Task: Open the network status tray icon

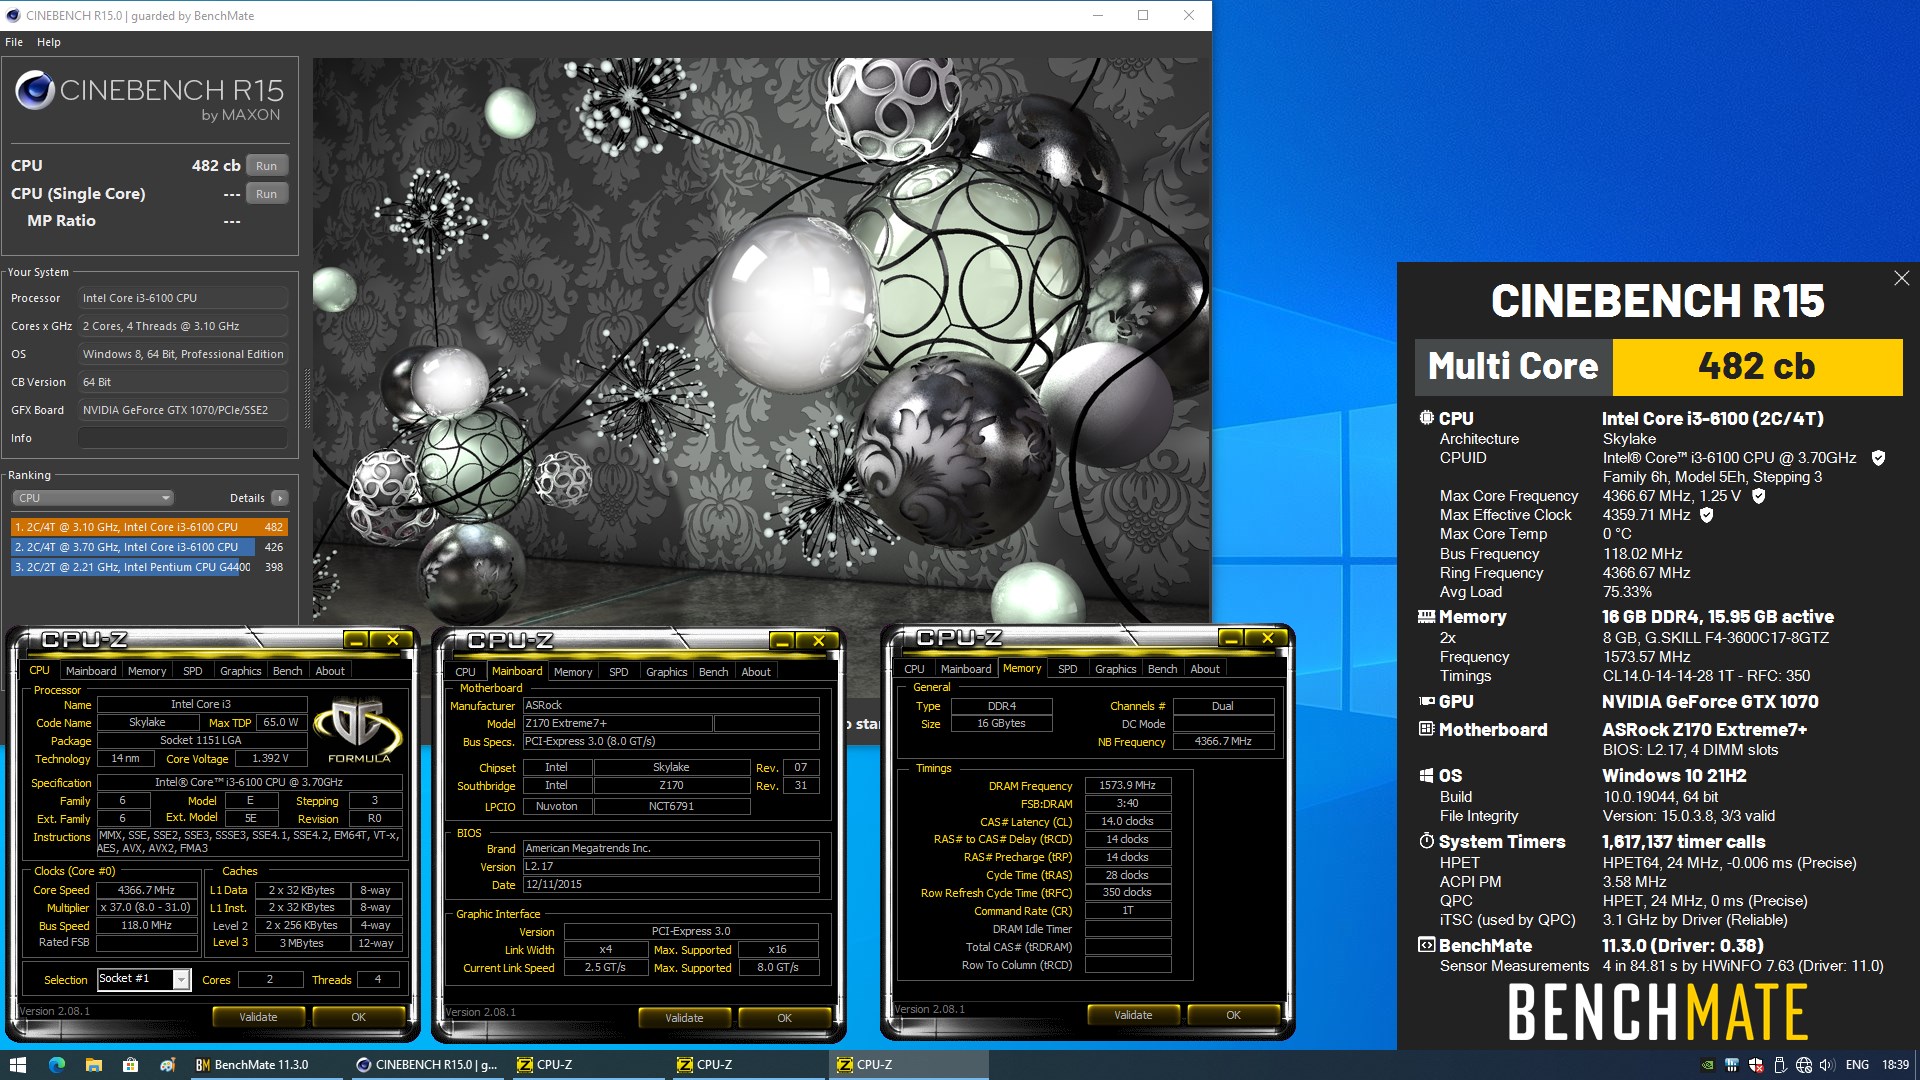Action: tap(1804, 1065)
